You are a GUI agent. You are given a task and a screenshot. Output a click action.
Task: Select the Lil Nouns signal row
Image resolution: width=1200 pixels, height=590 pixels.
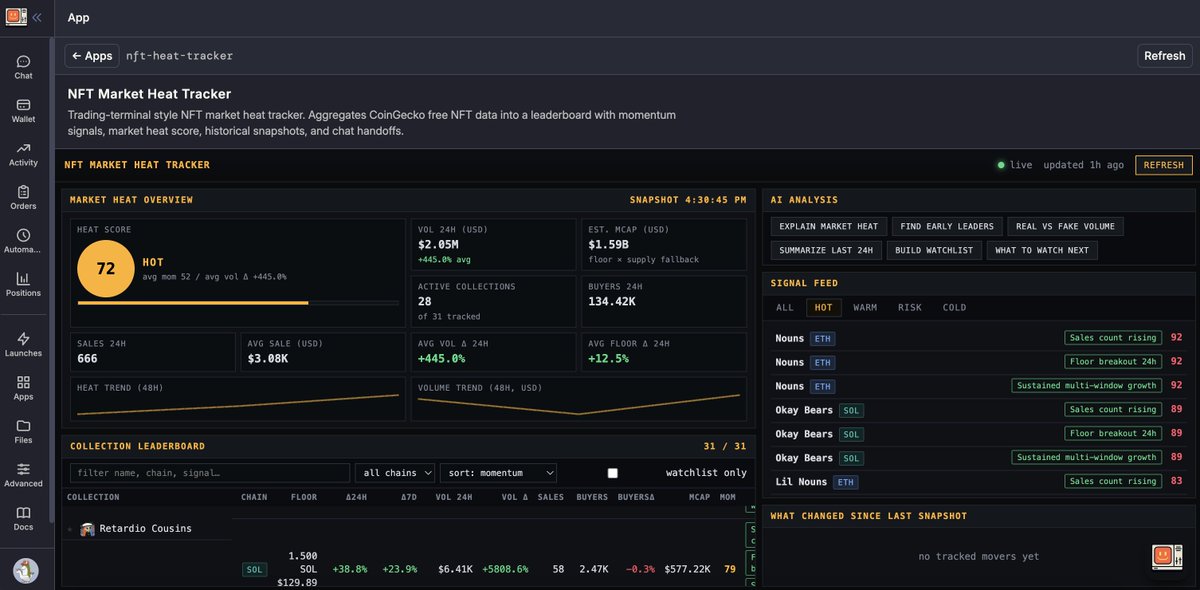(980, 481)
